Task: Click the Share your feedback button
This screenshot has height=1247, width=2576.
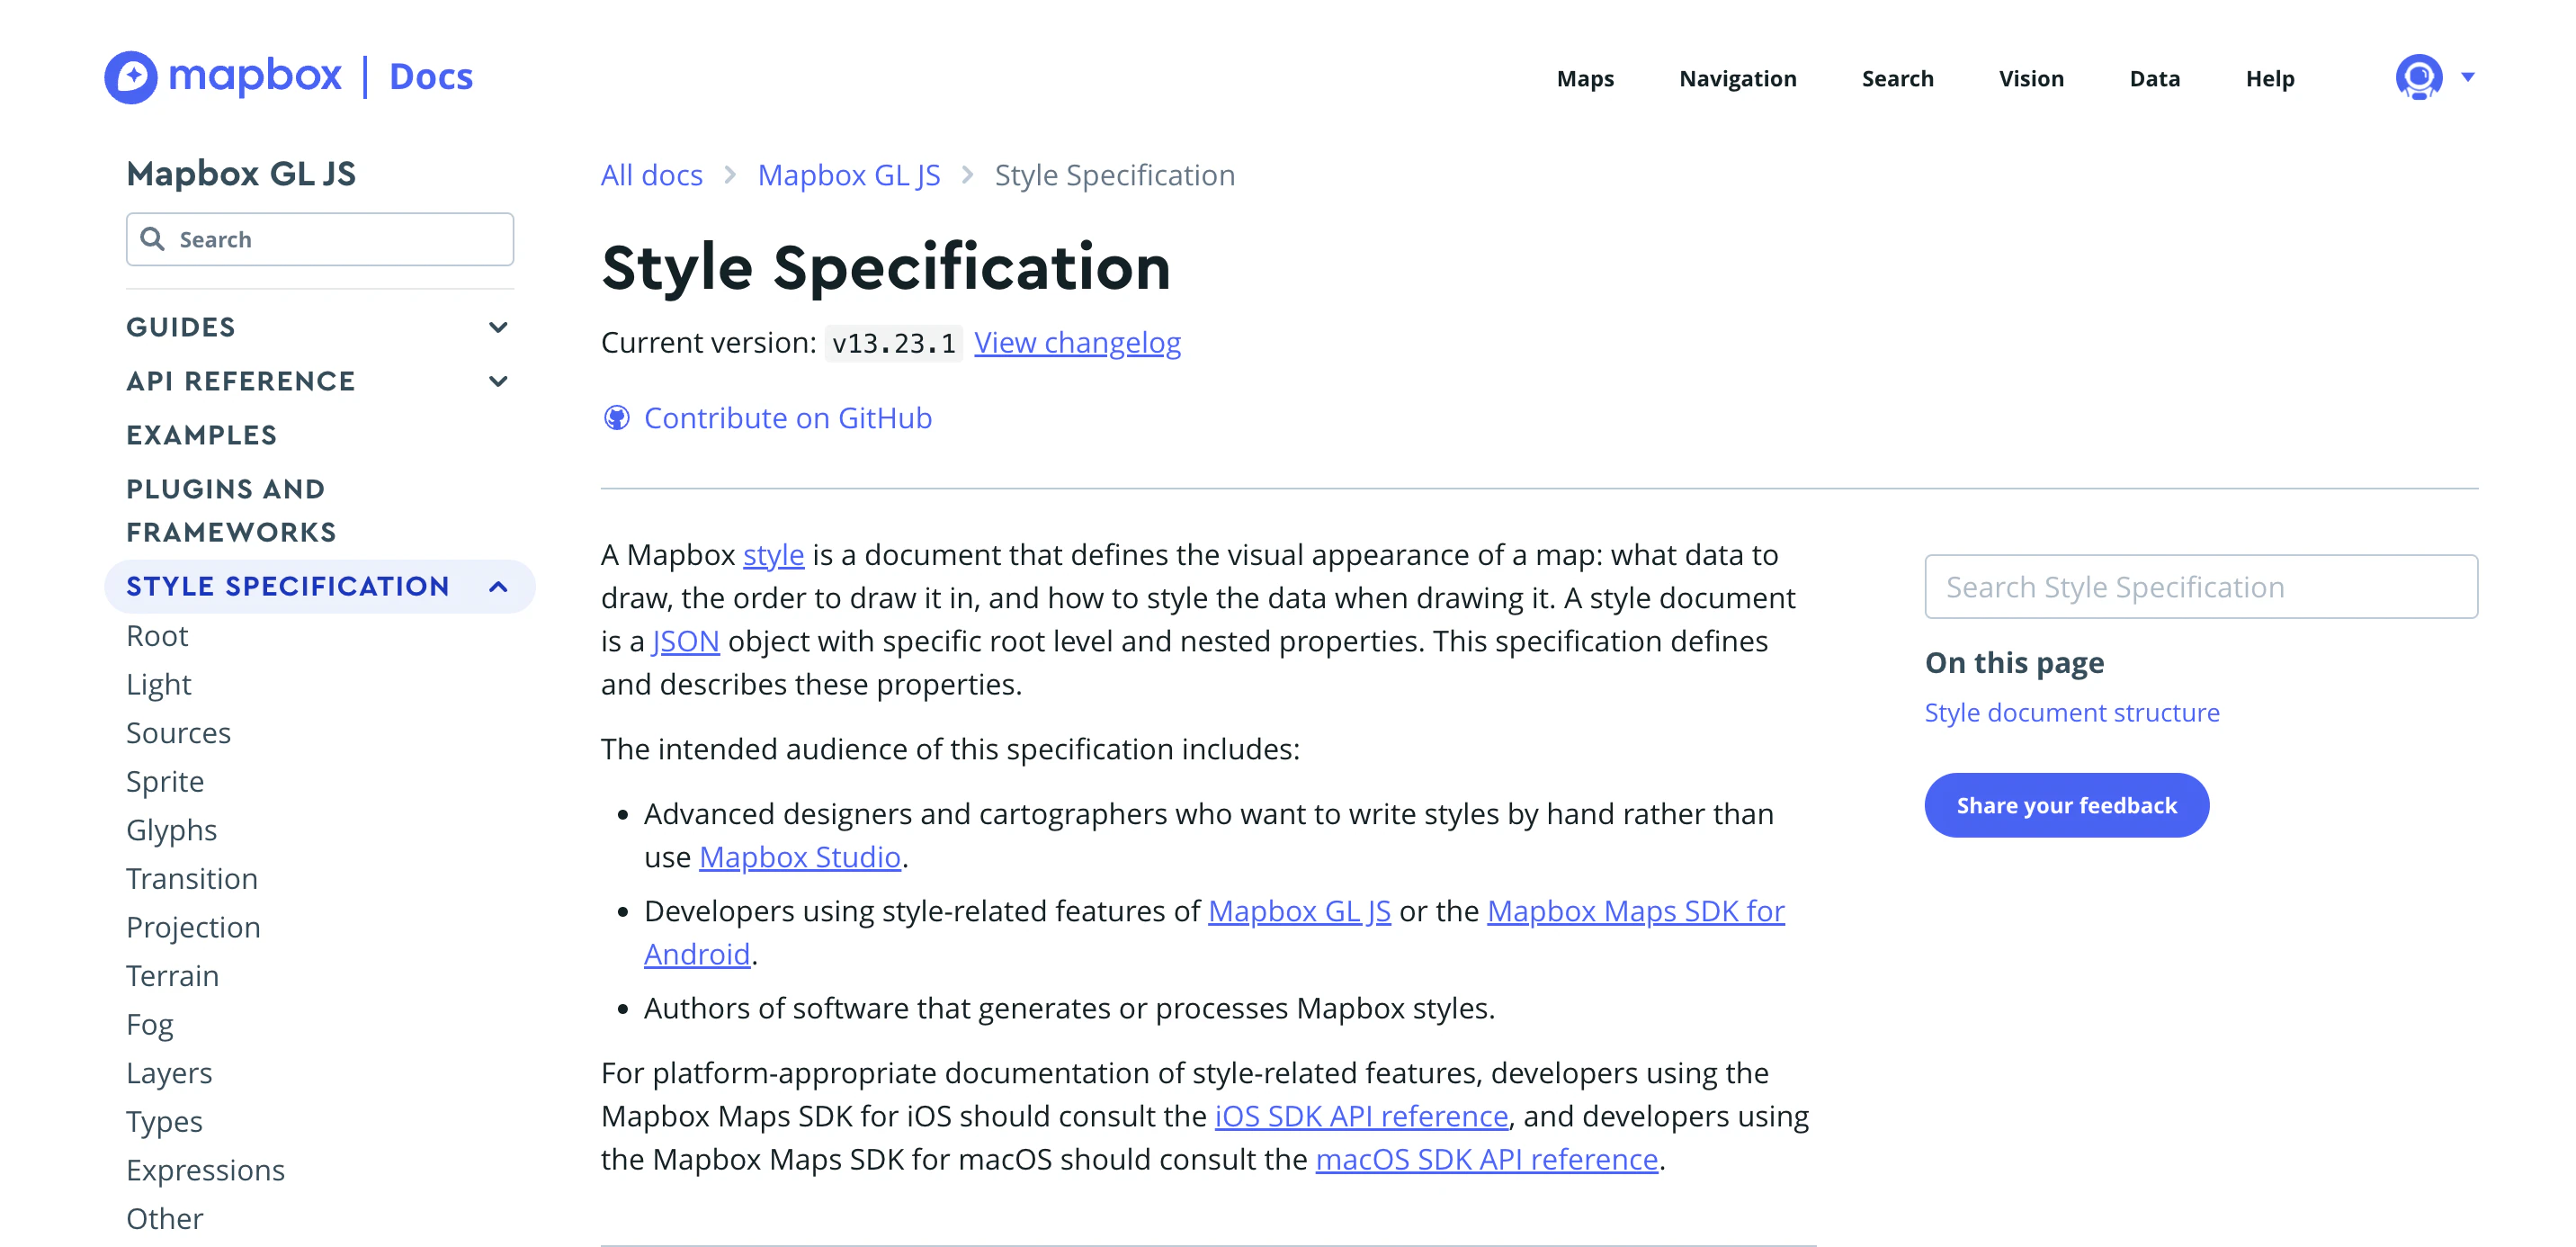Action: point(2066,805)
